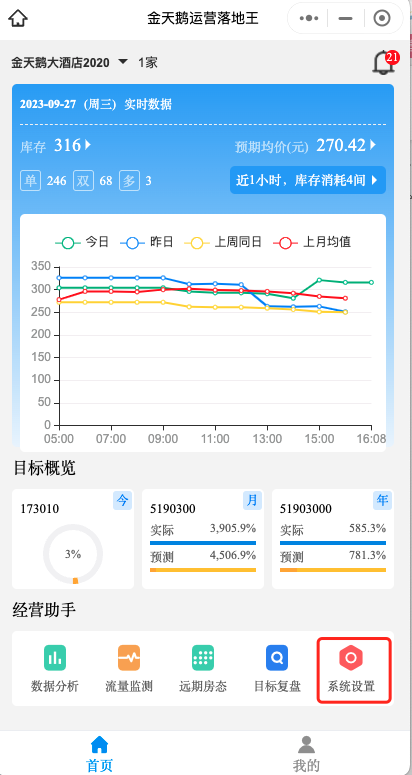Switch to the 首页 bottom tab
Screen dimensions: 412x775
click(x=100, y=753)
